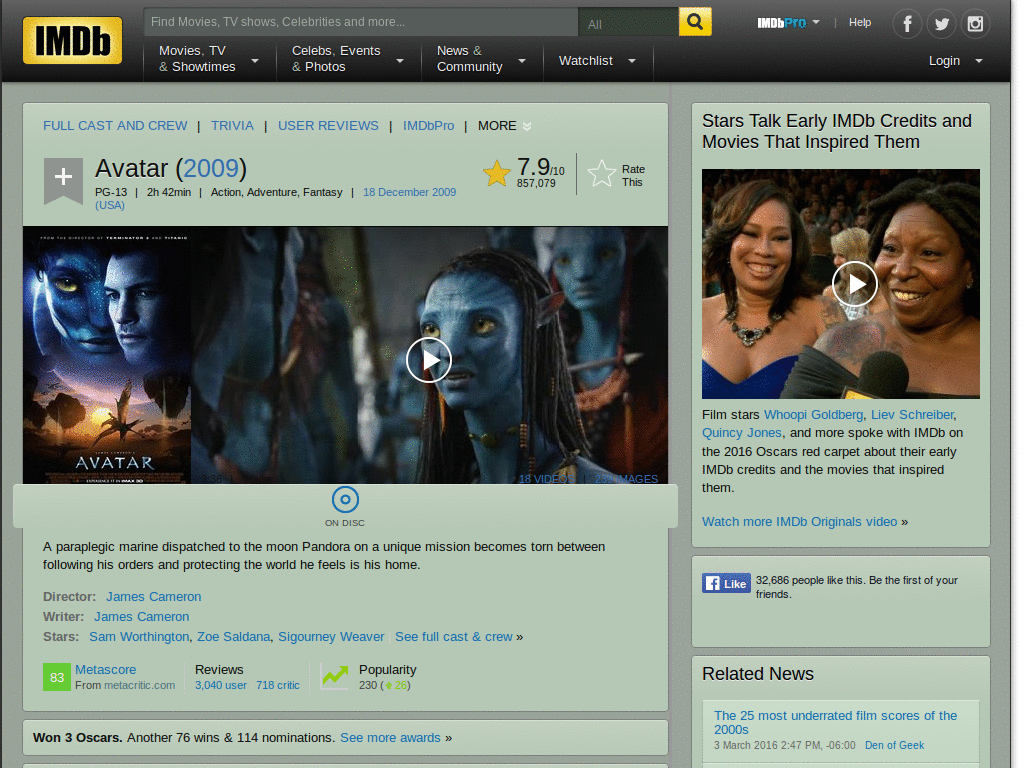This screenshot has width=1024, height=768.
Task: Click the green popularity trend icon
Action: (335, 676)
